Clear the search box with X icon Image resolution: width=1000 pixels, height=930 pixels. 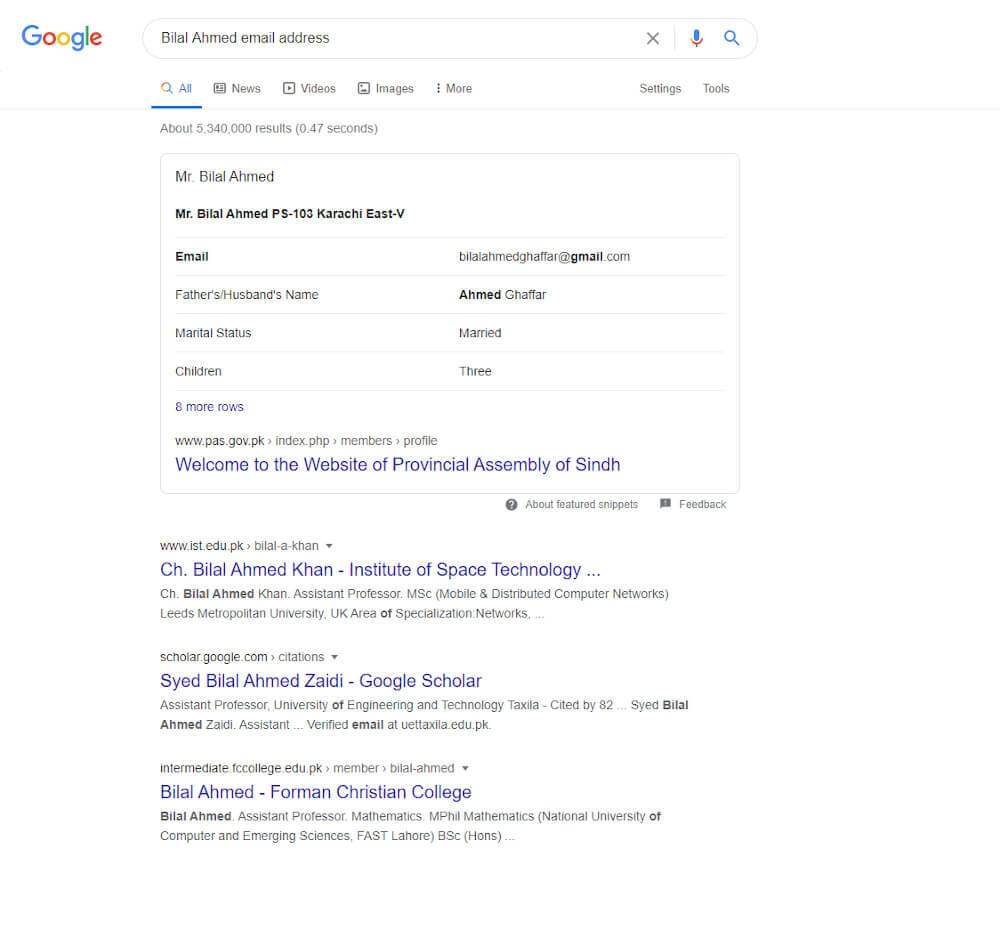(x=653, y=38)
